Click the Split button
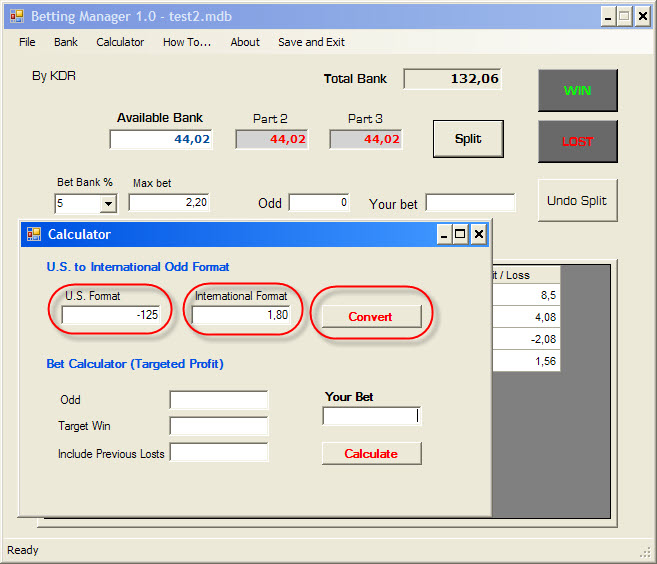The image size is (657, 564). coord(467,139)
